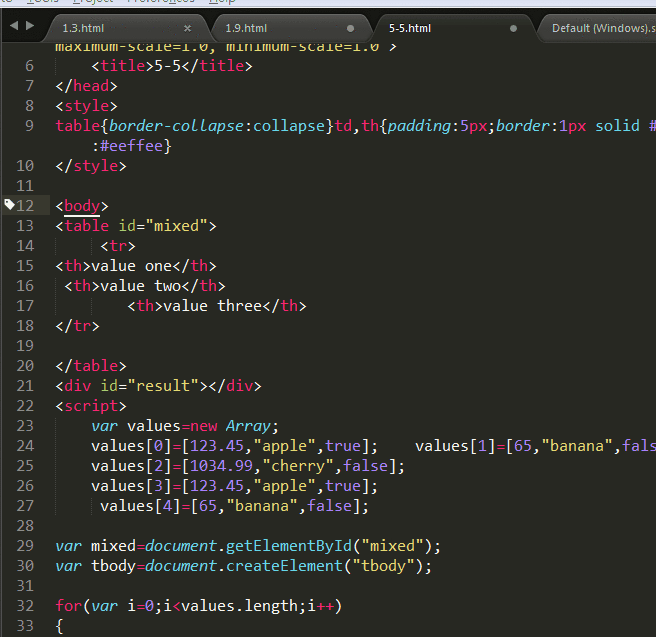Viewport: 656px width, 637px height.
Task: Click unsaved dot on 5-5.html tab
Action: click(x=514, y=28)
